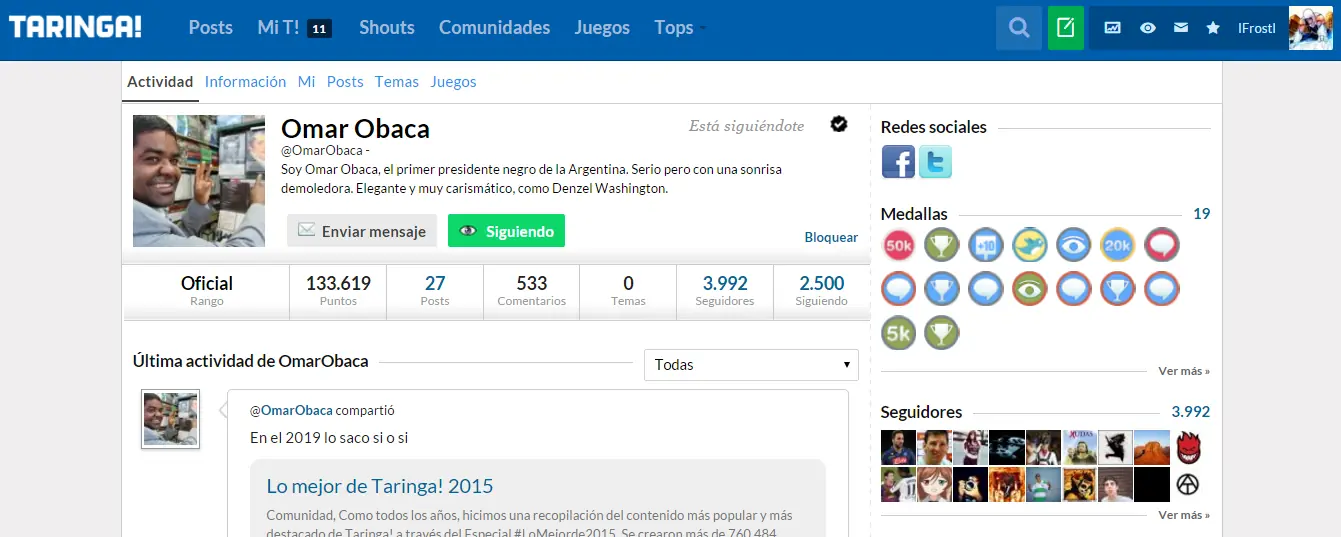Open Shouts section
The image size is (1341, 537).
point(387,28)
